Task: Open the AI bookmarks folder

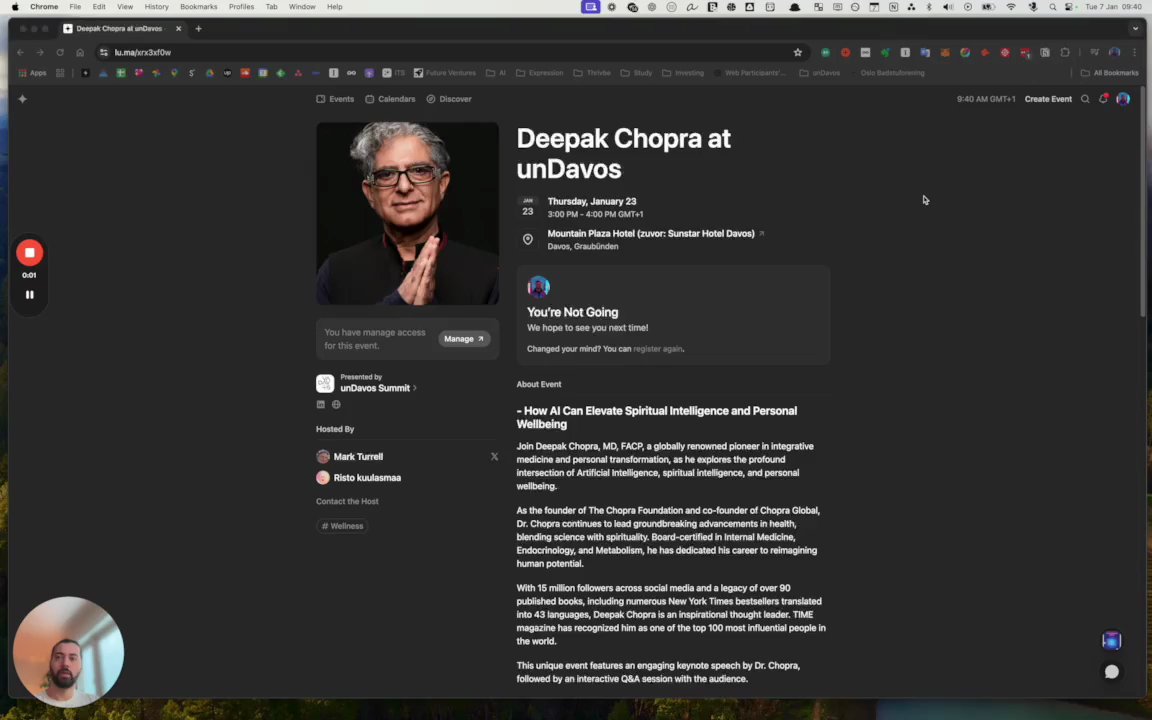Action: [x=496, y=73]
